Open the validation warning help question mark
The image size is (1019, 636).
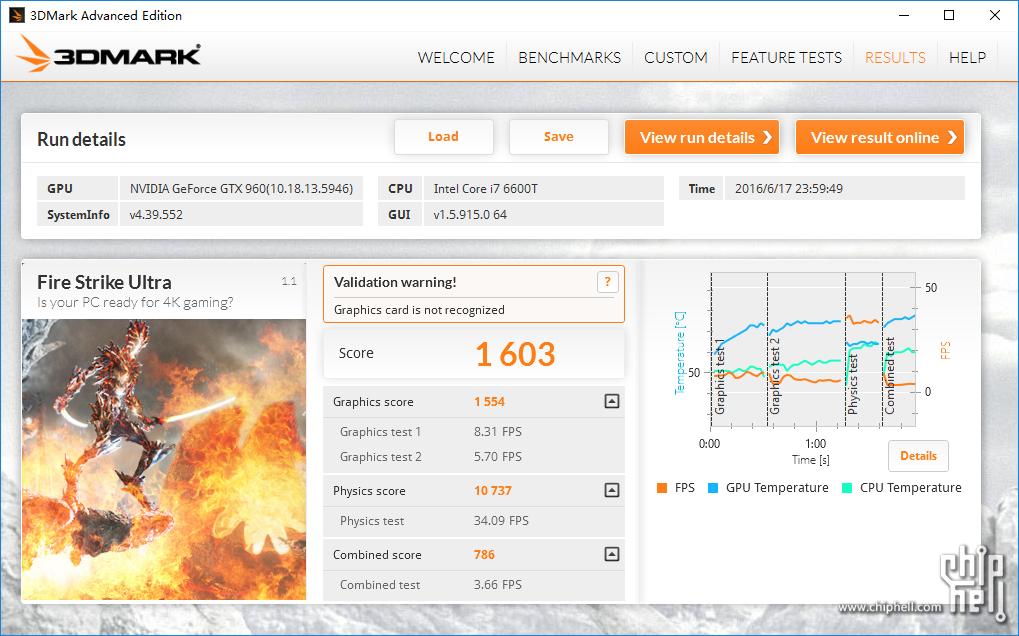tap(608, 282)
